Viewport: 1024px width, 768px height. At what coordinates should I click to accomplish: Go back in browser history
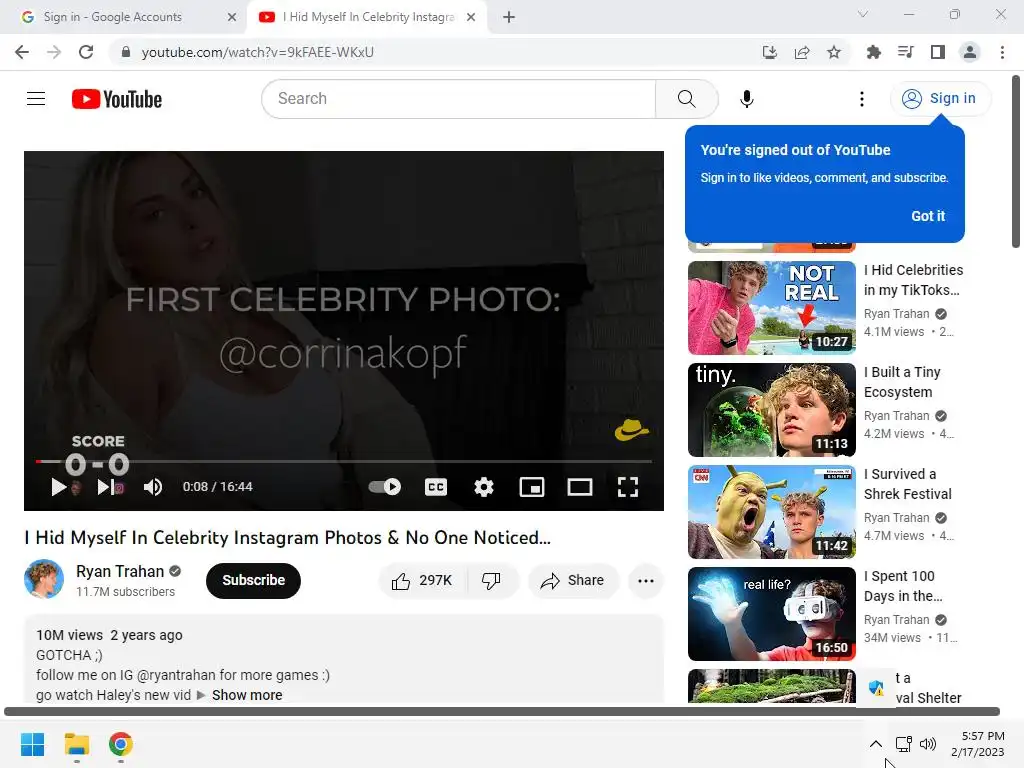click(22, 52)
